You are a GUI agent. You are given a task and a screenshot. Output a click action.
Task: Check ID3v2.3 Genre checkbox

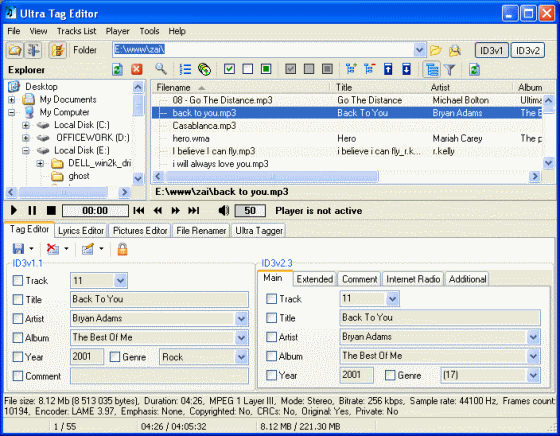[x=390, y=375]
